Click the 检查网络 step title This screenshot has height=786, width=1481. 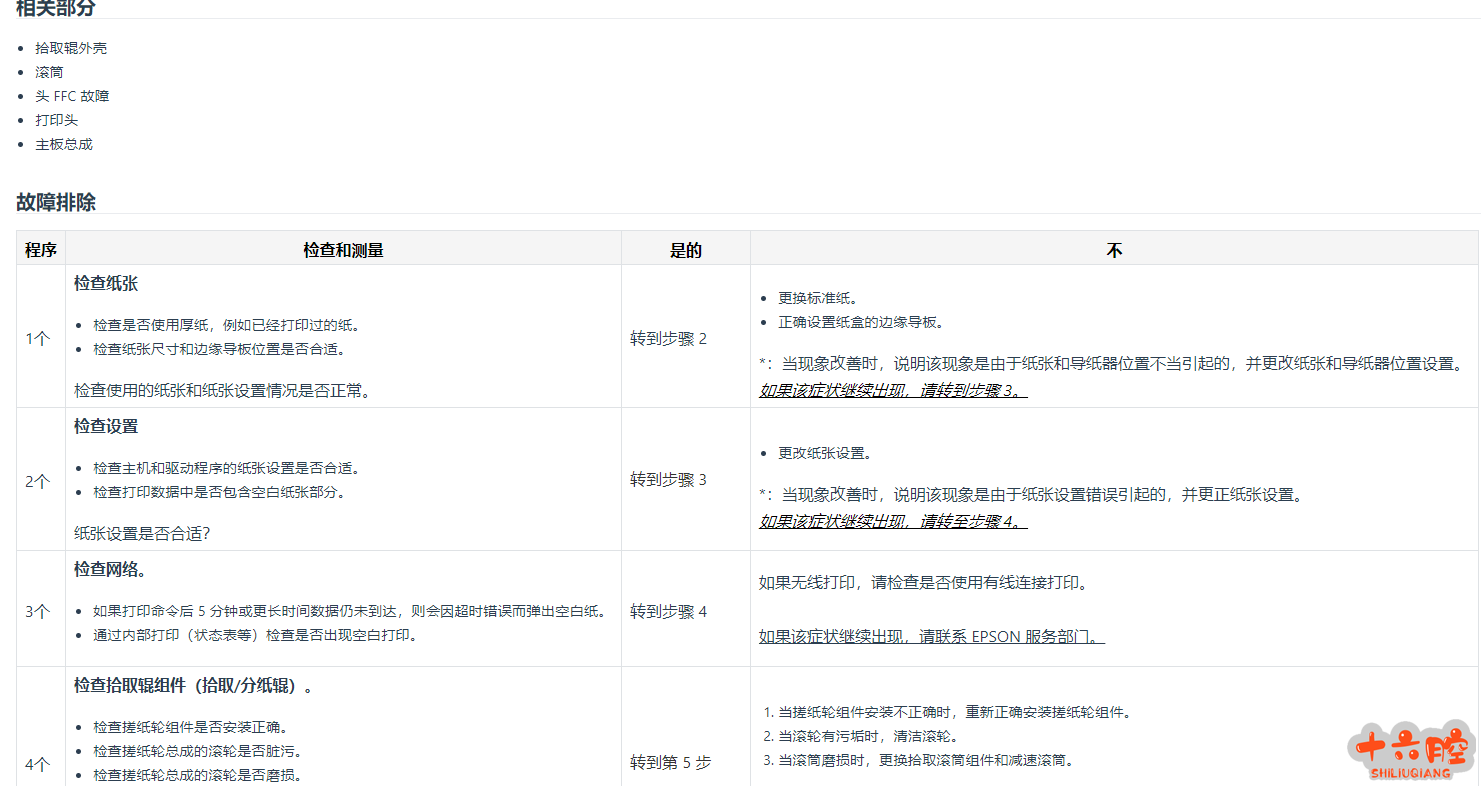tap(110, 570)
